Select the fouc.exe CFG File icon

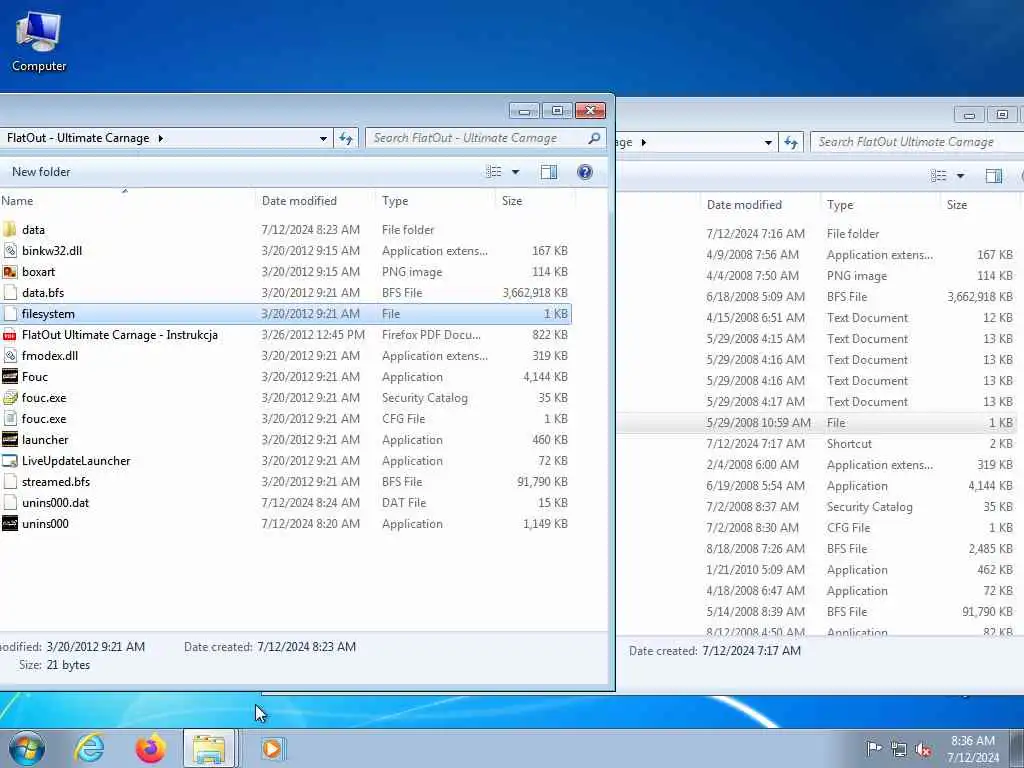tap(10, 419)
